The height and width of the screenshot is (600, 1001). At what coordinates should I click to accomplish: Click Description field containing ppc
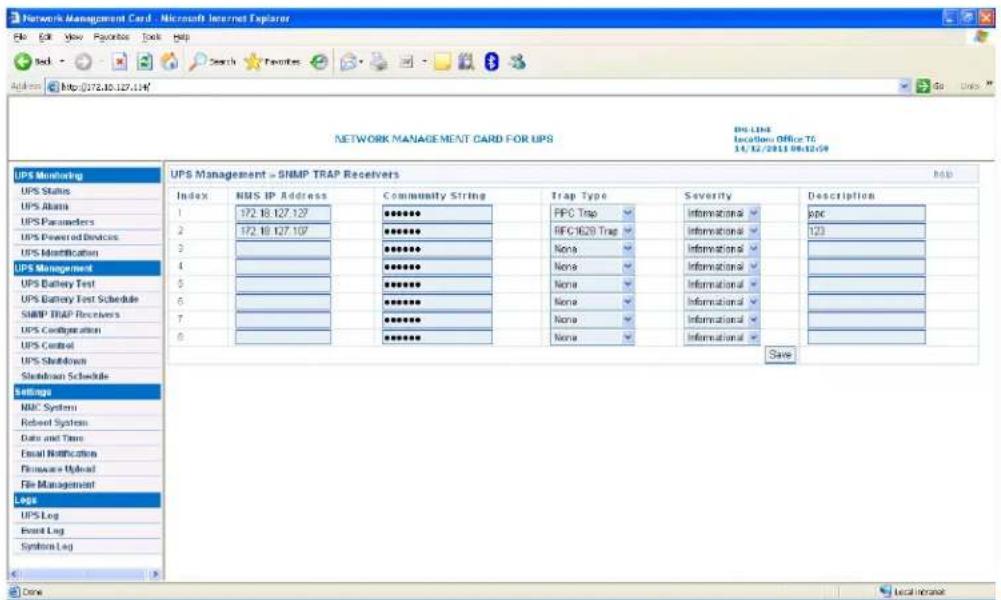(866, 213)
